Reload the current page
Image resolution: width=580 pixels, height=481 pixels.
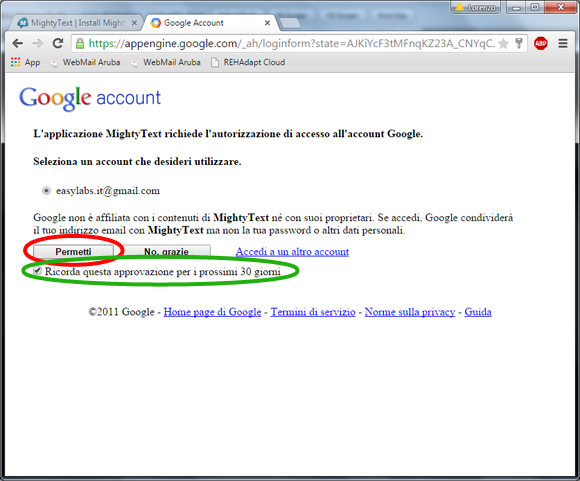58,43
